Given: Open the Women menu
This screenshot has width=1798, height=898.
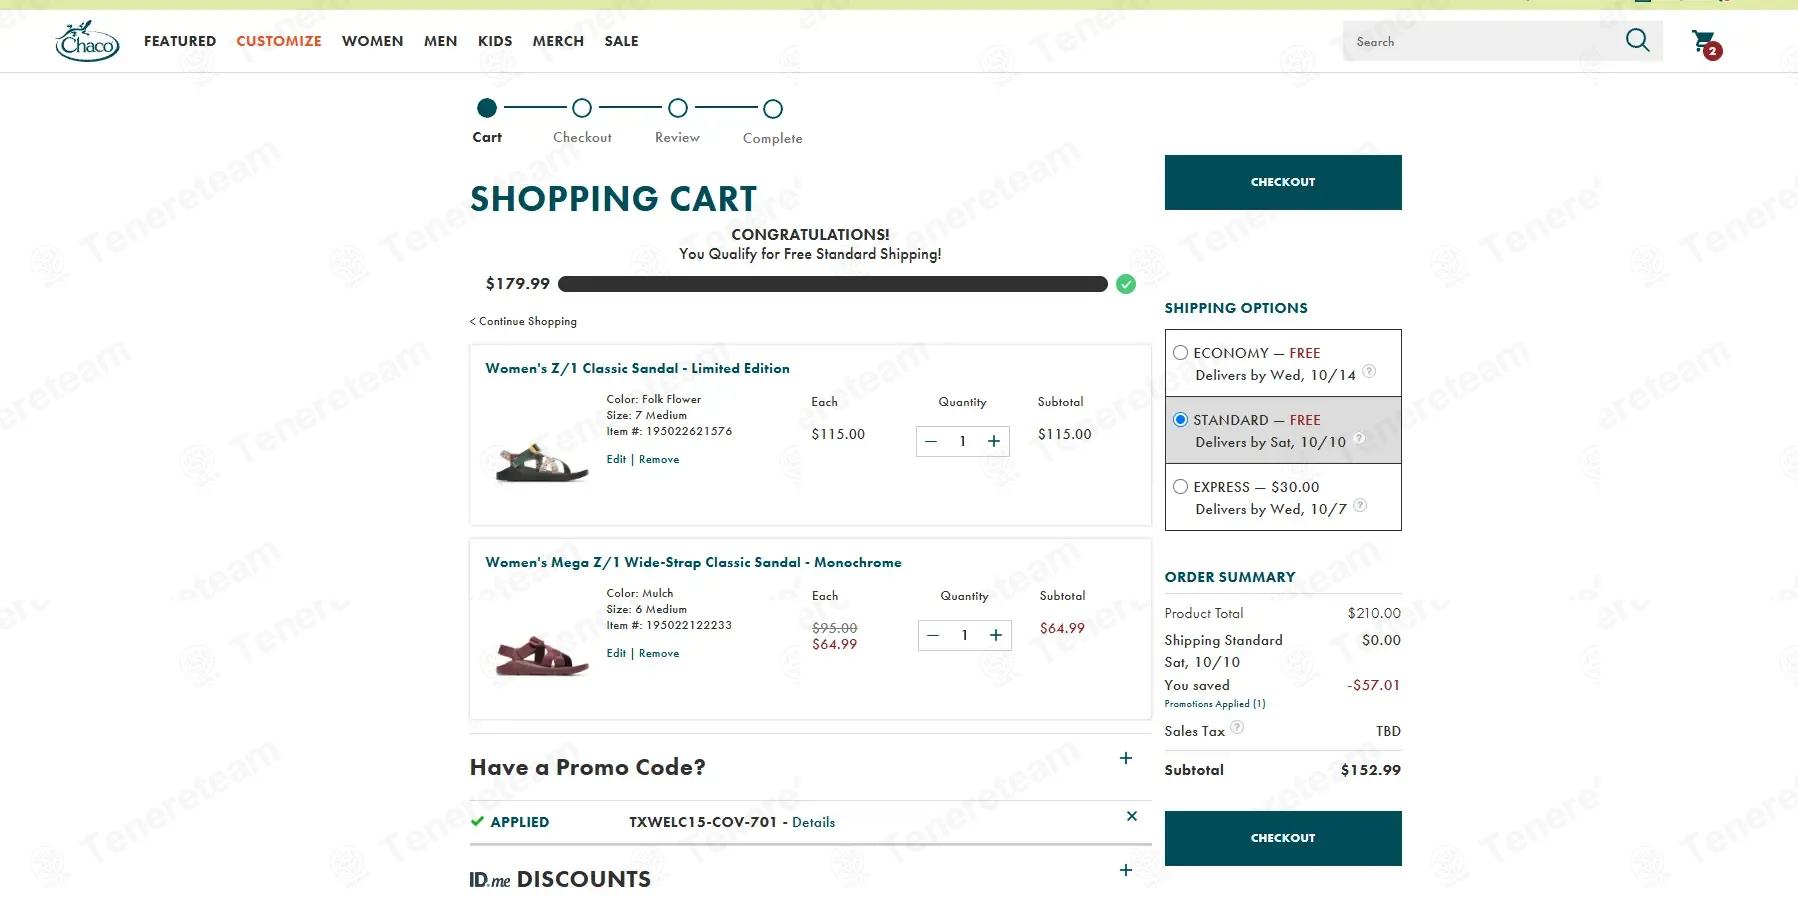Looking at the screenshot, I should pos(373,41).
